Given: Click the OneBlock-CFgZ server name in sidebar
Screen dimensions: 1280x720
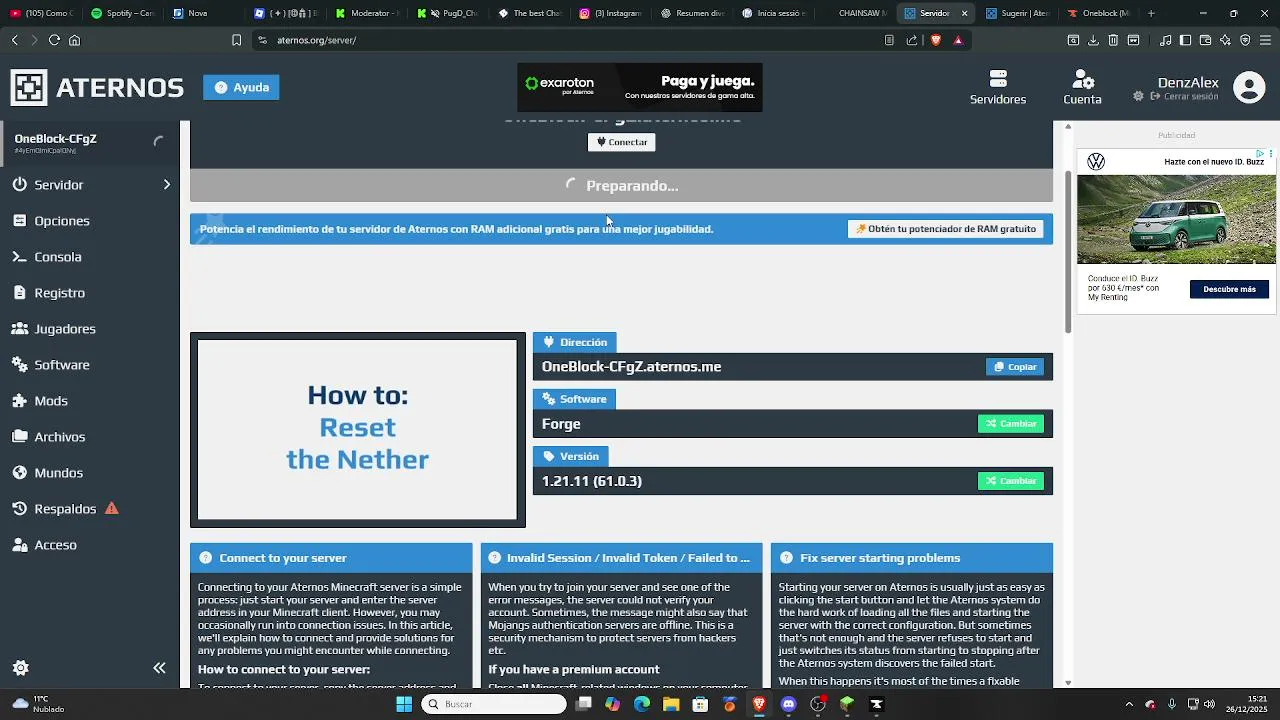Looking at the screenshot, I should [55, 139].
